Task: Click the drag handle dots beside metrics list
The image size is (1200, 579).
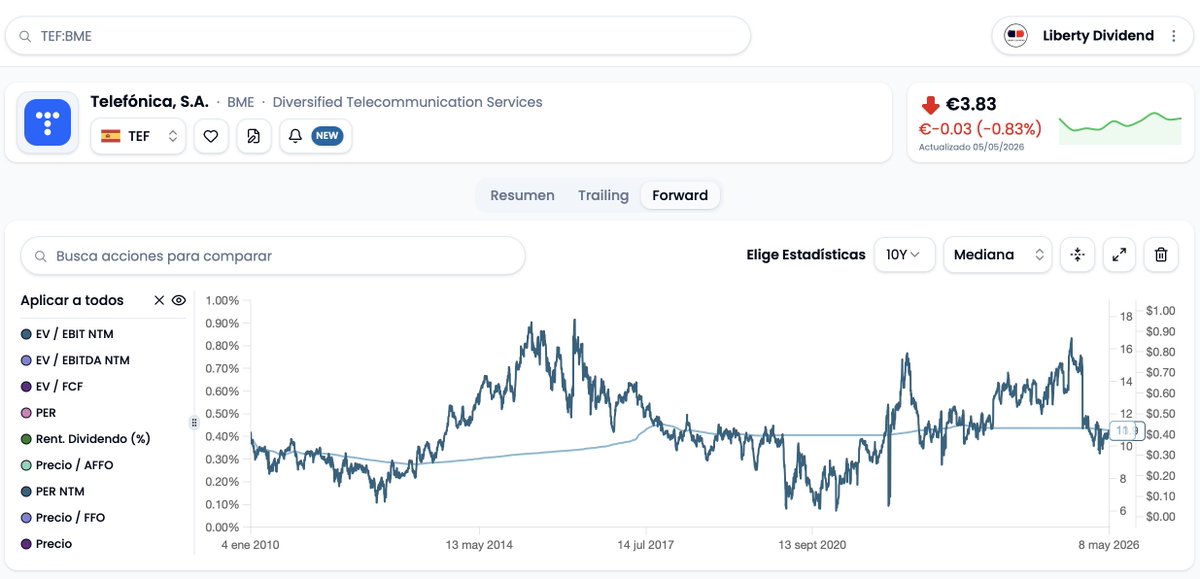Action: pos(194,423)
